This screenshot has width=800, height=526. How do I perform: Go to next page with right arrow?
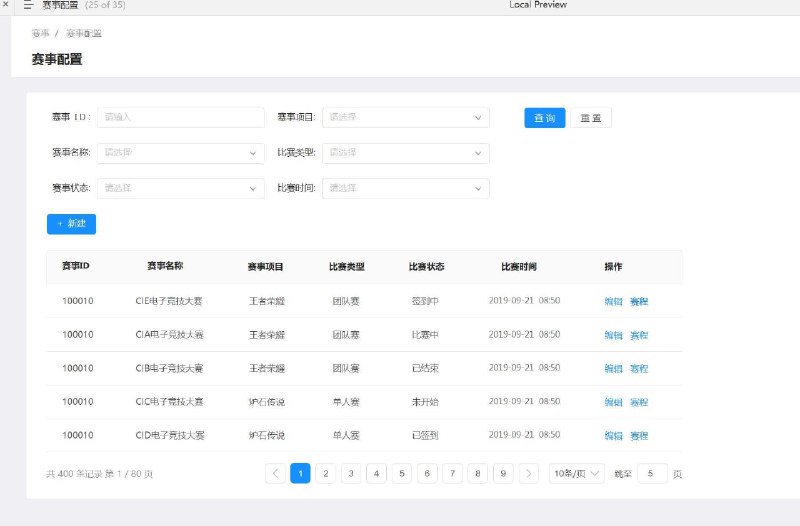529,473
